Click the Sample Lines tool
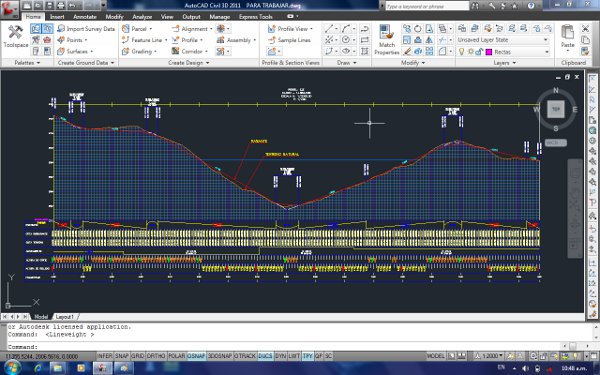Image resolution: width=600 pixels, height=375 pixels. 289,40
